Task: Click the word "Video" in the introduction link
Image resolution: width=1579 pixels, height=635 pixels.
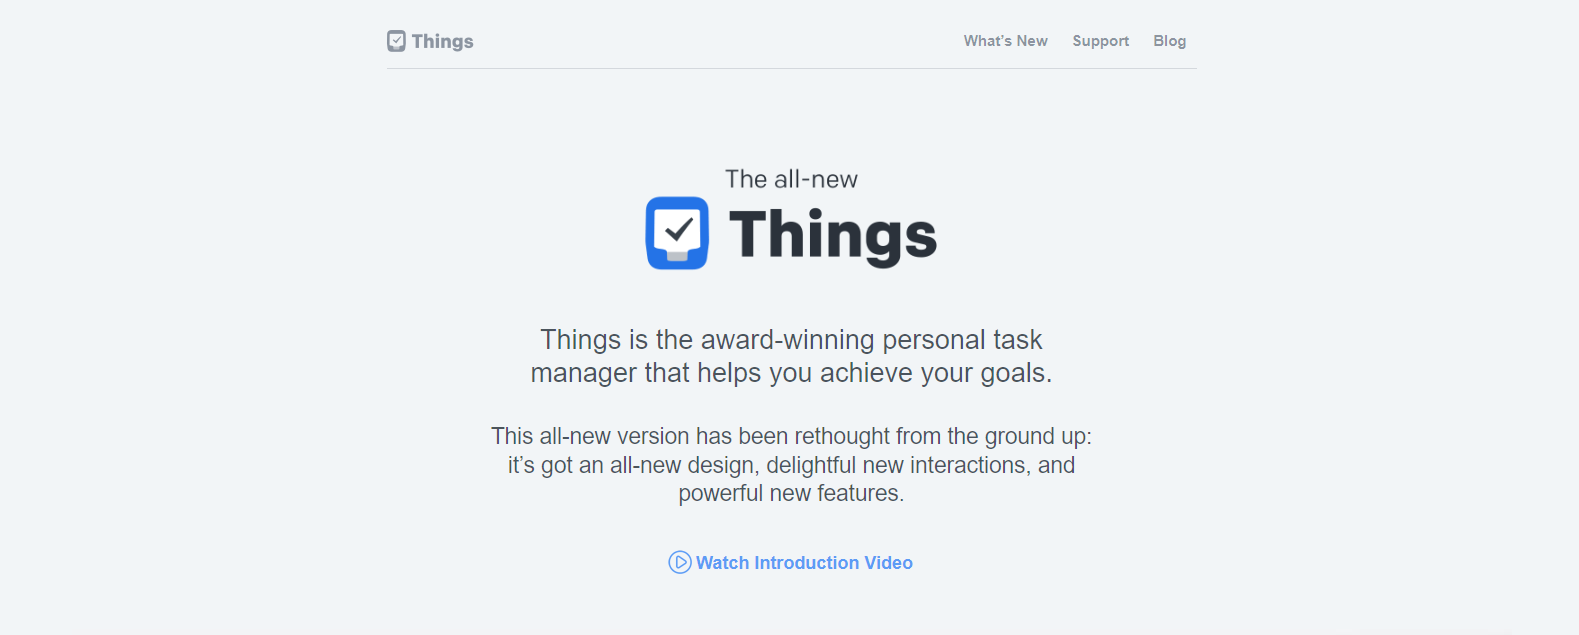Action: click(x=888, y=562)
